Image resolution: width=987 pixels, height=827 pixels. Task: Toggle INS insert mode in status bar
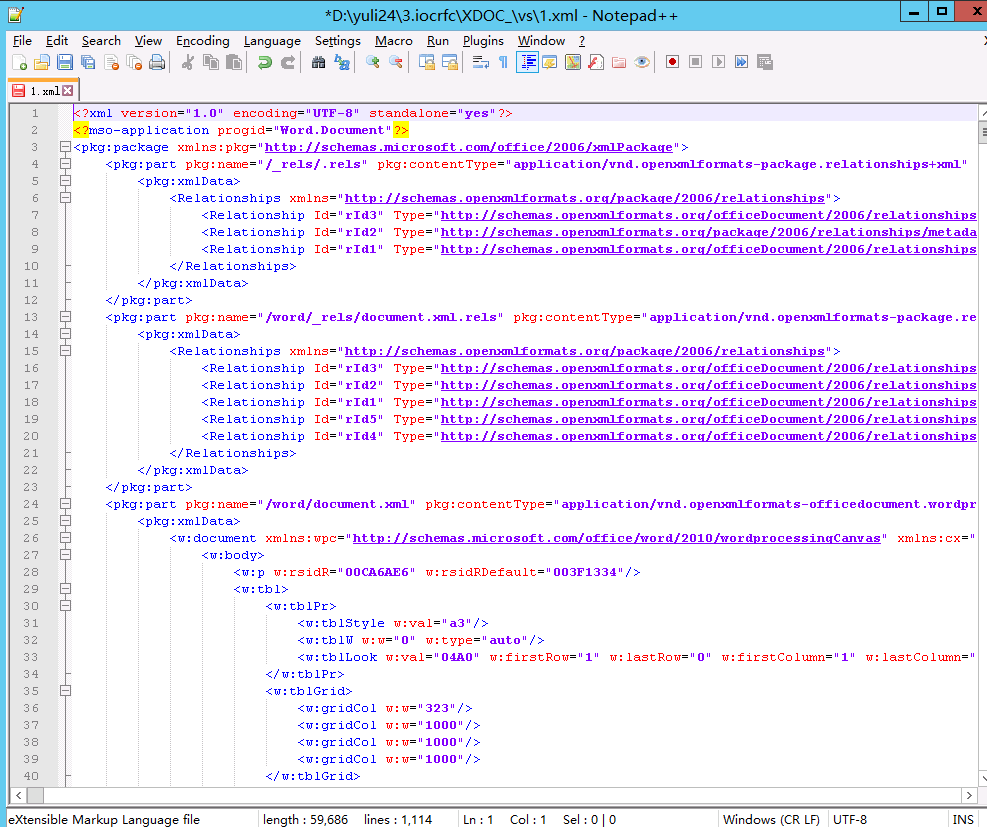point(963,819)
